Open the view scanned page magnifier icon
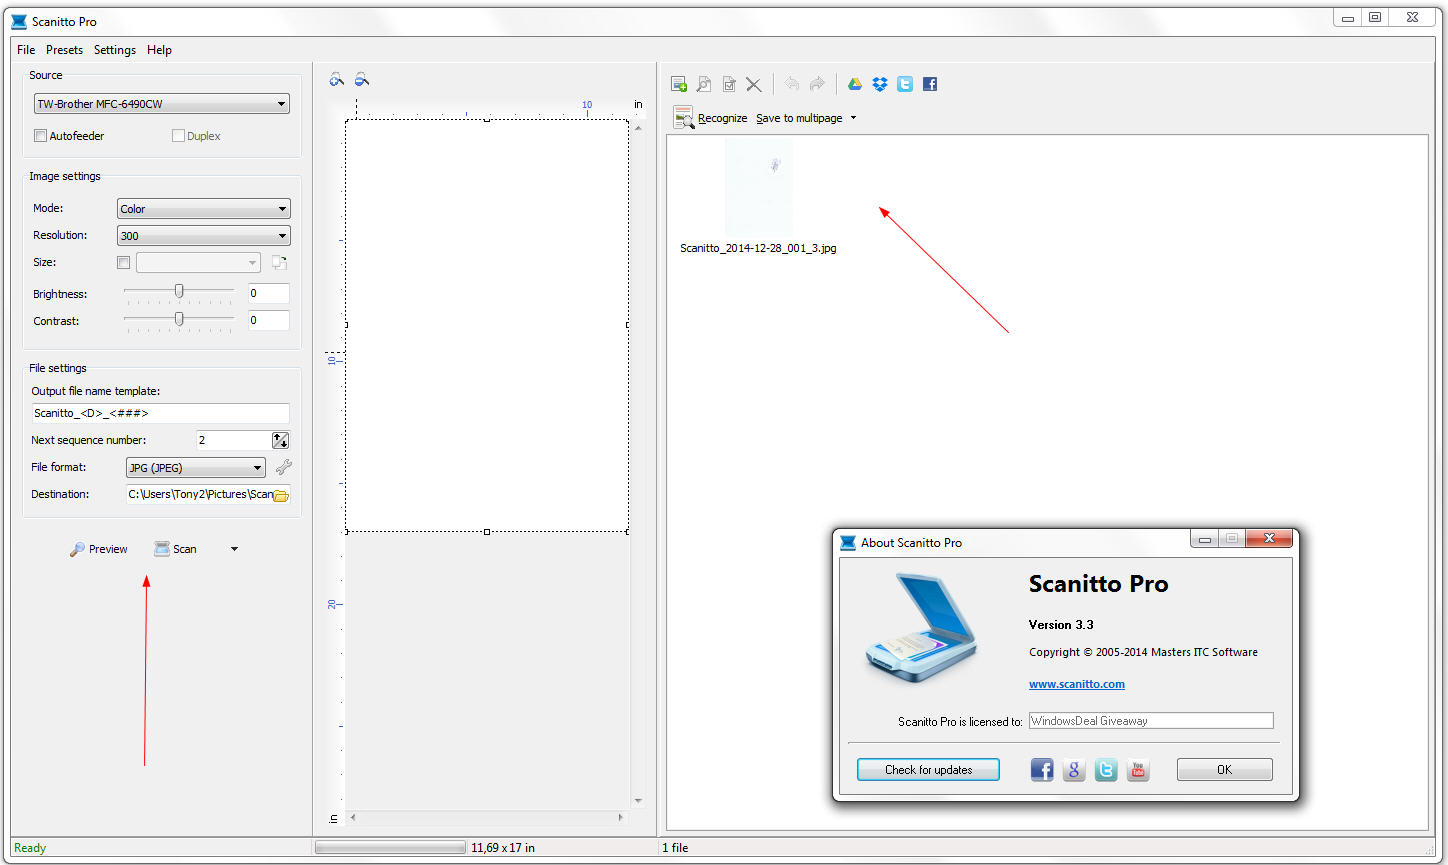 [x=704, y=84]
